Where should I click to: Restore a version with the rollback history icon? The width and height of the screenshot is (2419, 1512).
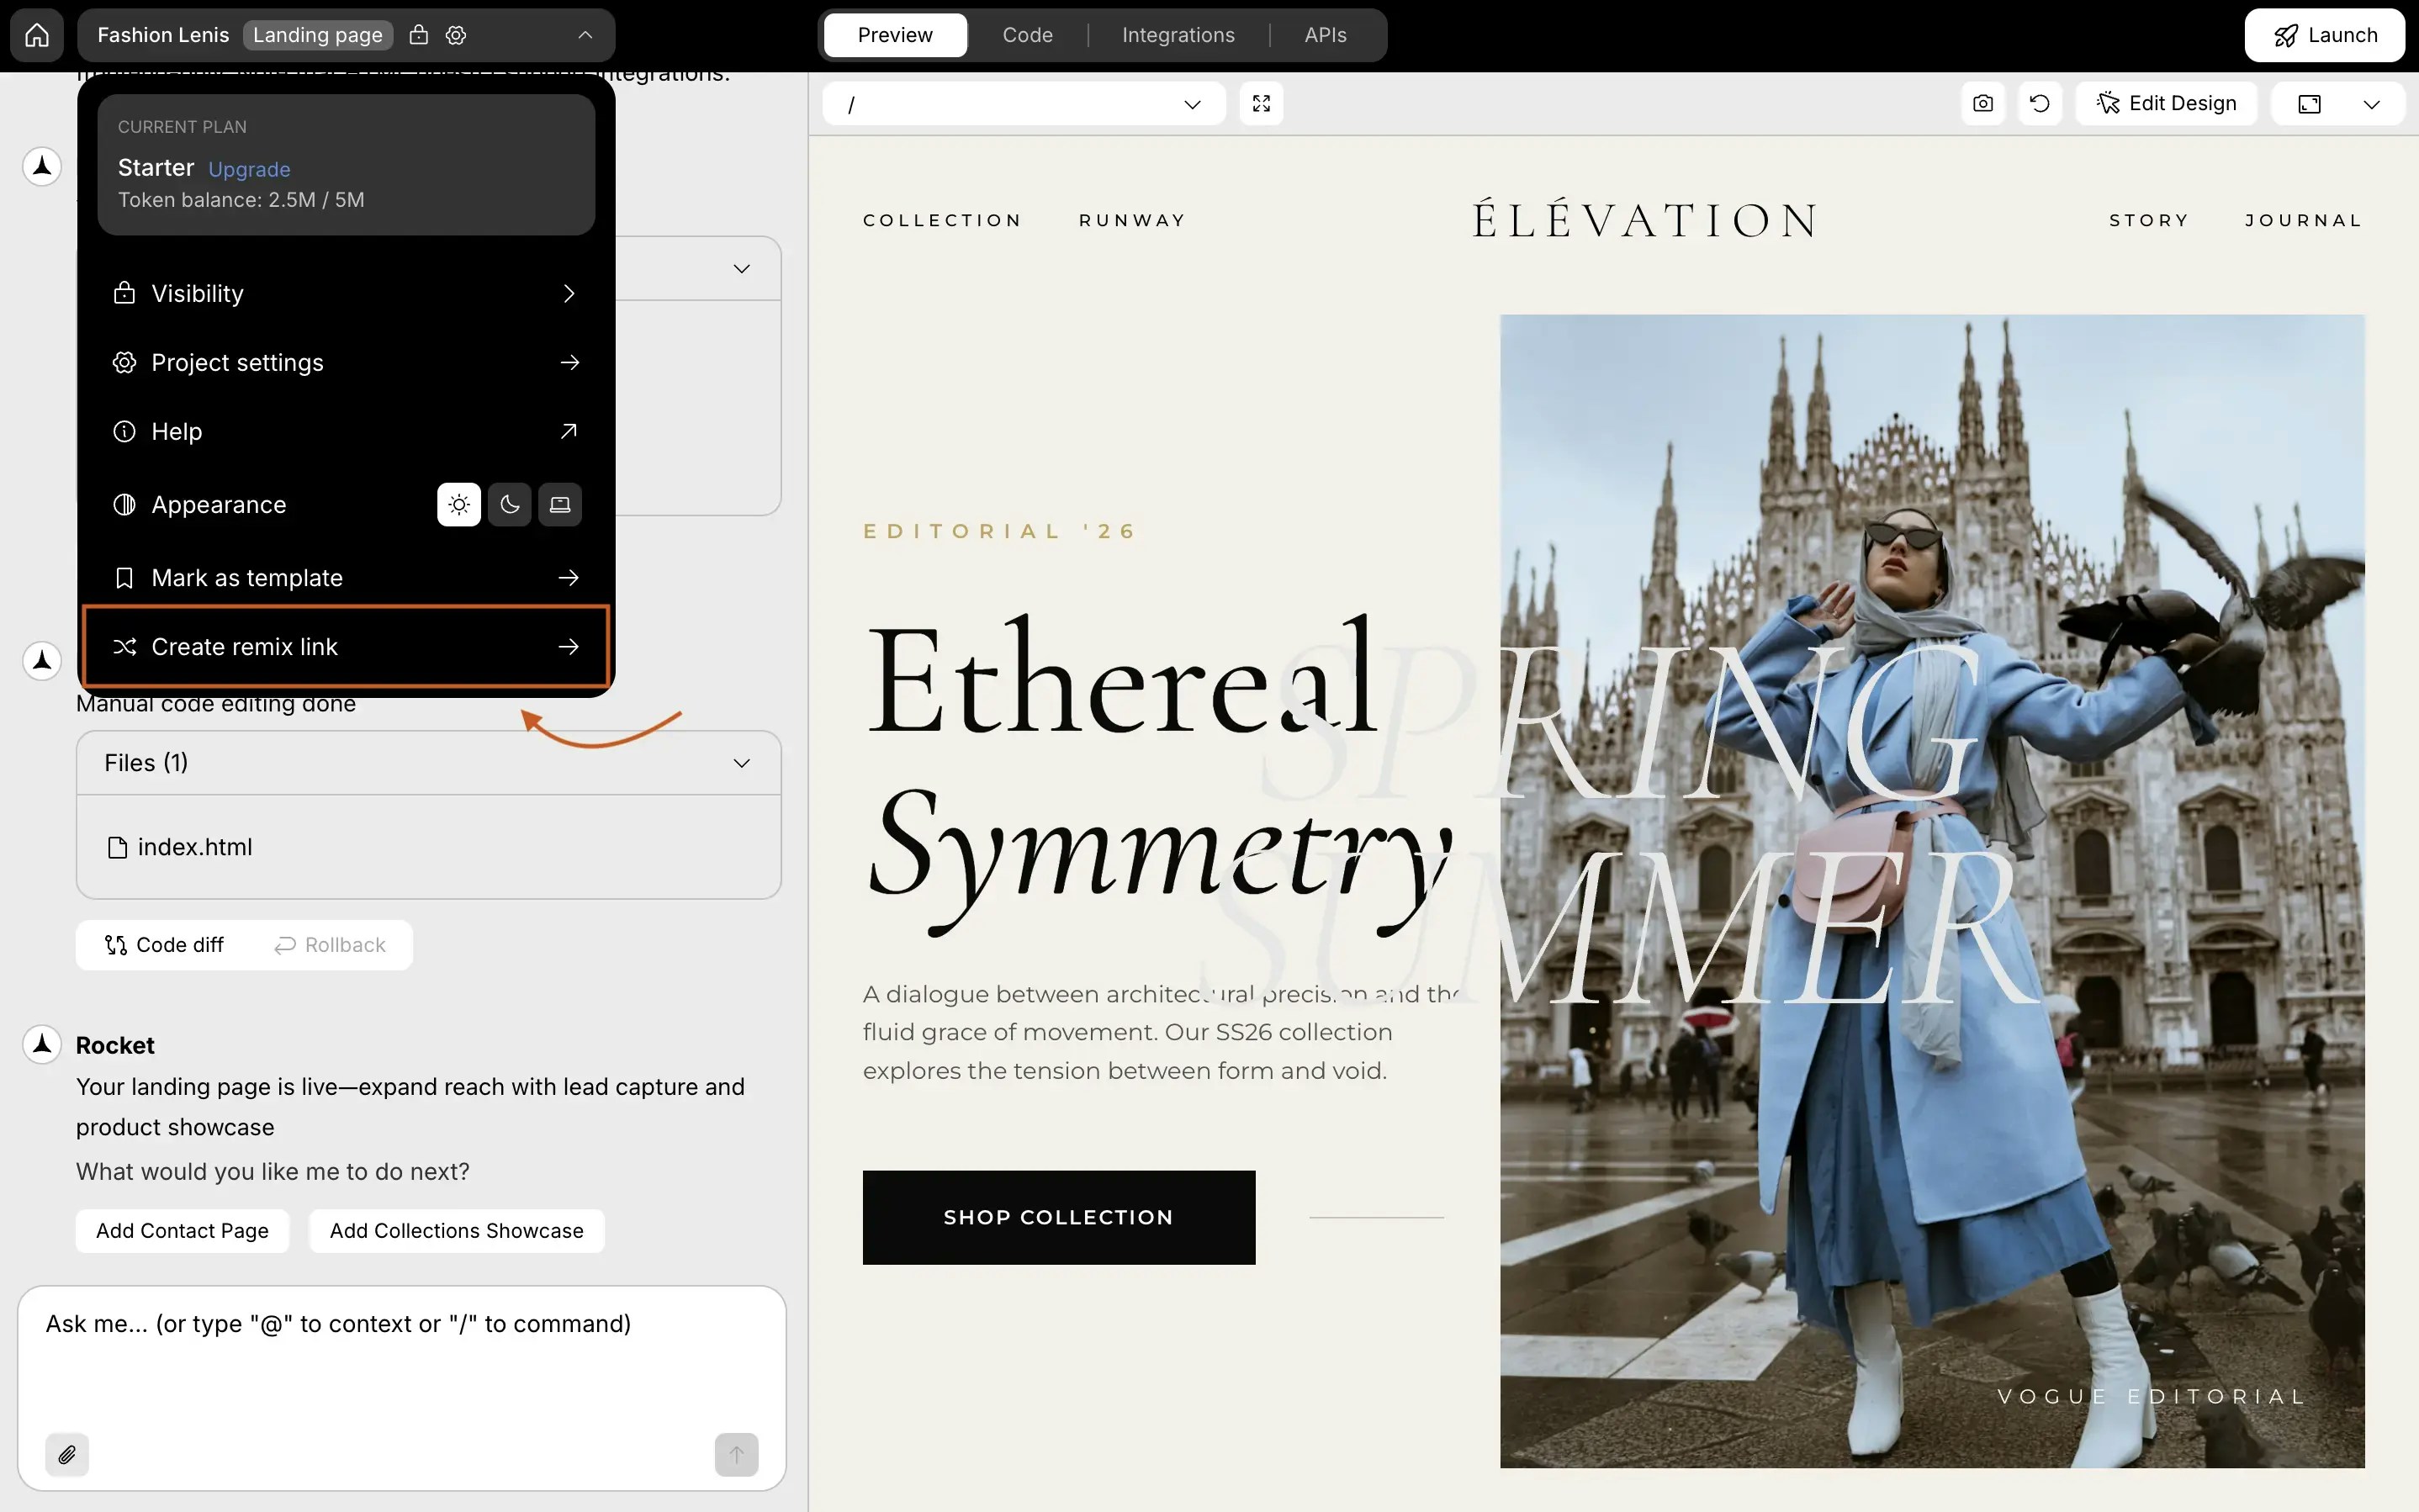tap(2040, 103)
